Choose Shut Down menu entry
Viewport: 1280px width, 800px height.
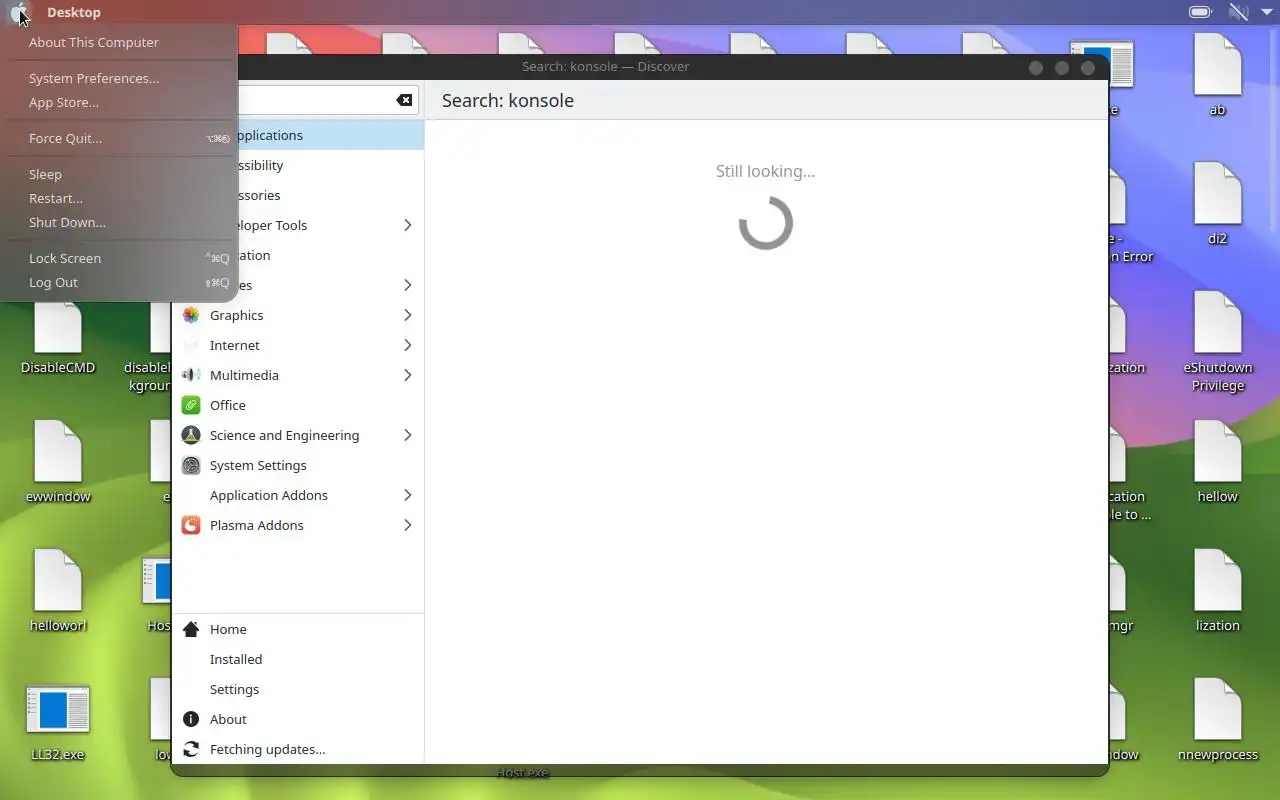coord(119,222)
